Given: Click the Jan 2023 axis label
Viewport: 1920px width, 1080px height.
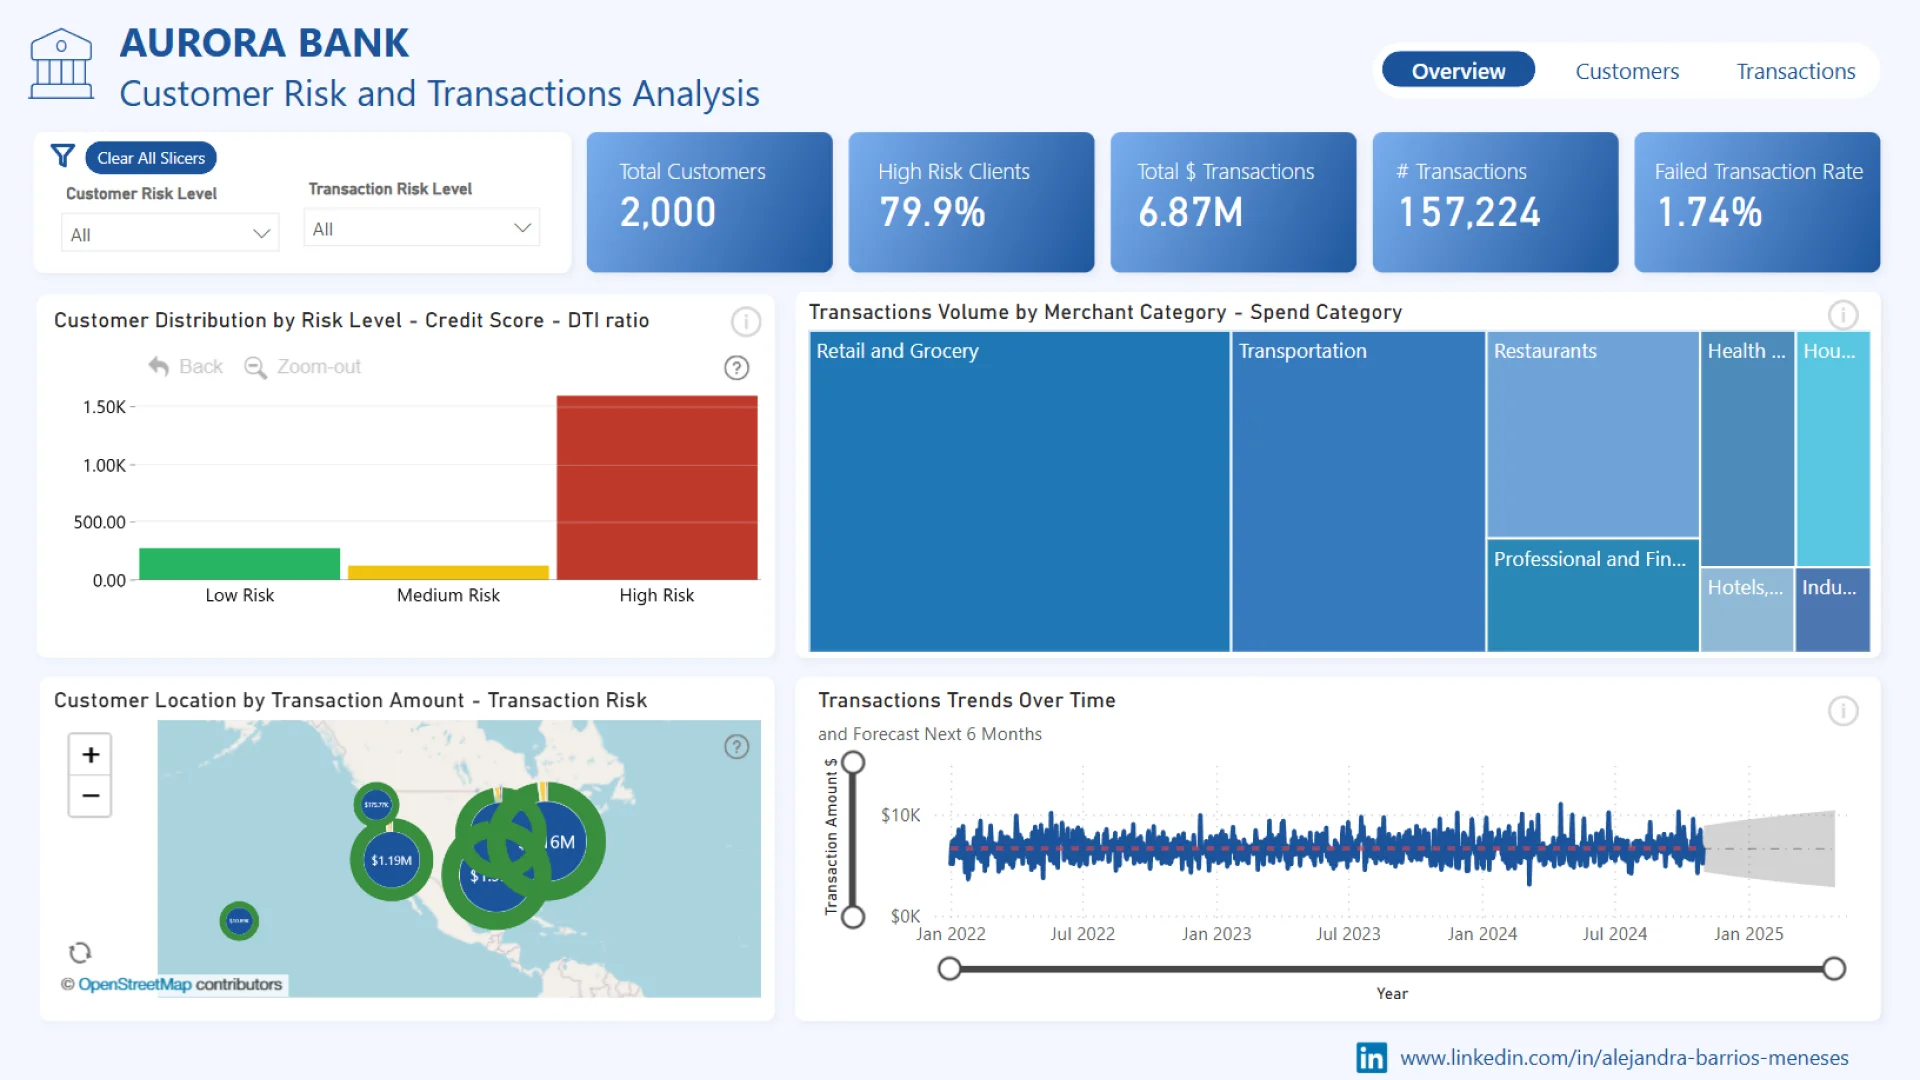Looking at the screenshot, I should 1216,934.
